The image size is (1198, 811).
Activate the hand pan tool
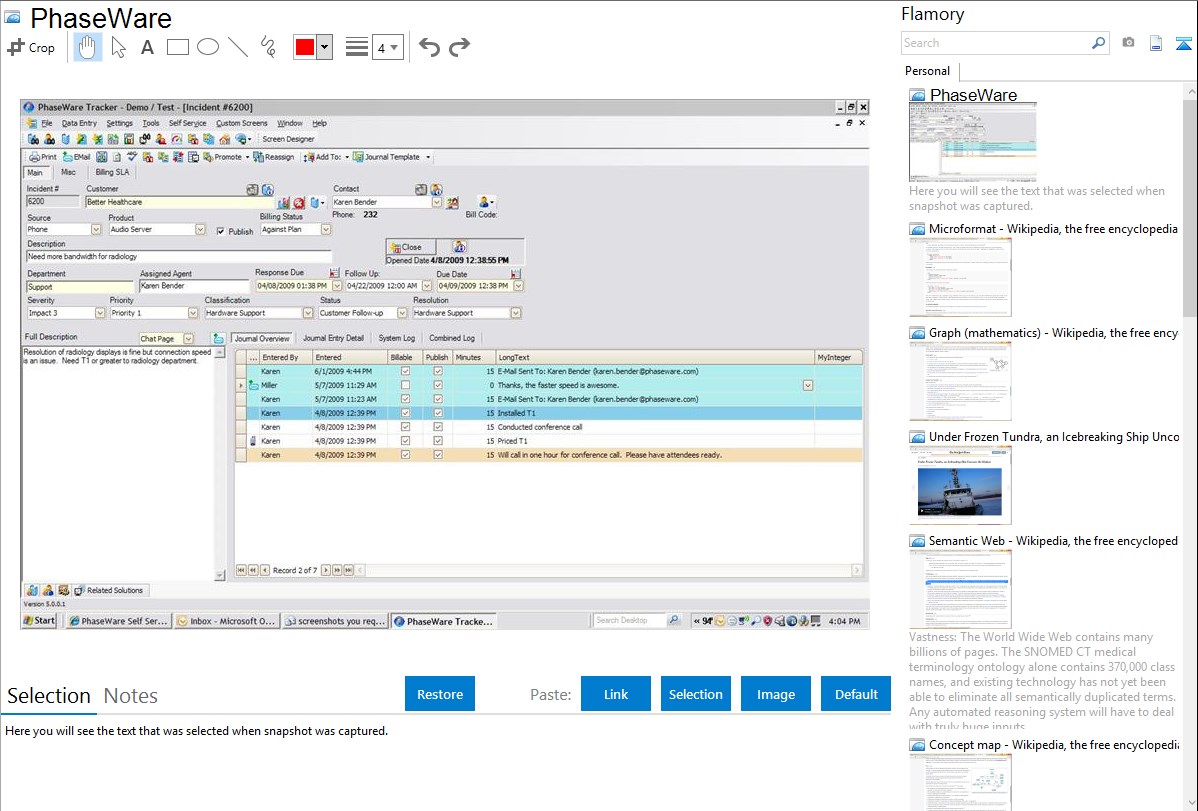(87, 47)
